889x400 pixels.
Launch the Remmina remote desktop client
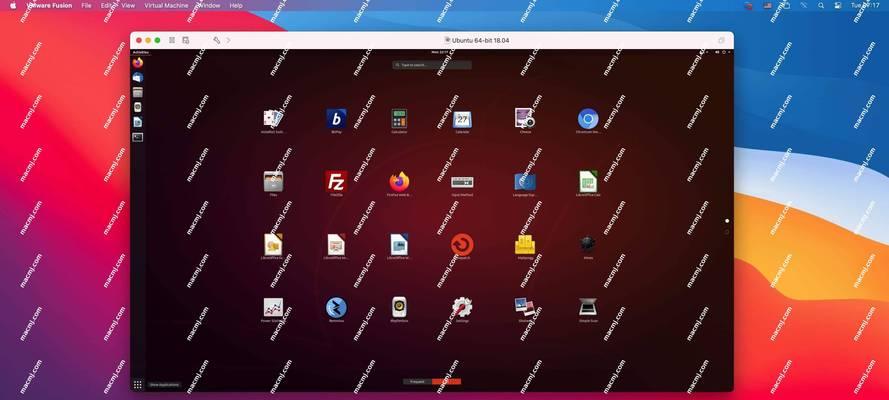tap(336, 308)
